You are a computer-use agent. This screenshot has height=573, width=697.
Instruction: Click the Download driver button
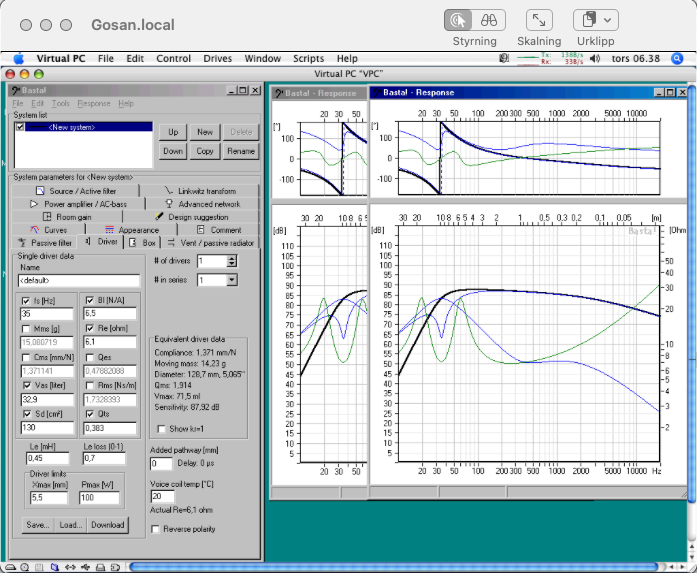click(x=108, y=525)
